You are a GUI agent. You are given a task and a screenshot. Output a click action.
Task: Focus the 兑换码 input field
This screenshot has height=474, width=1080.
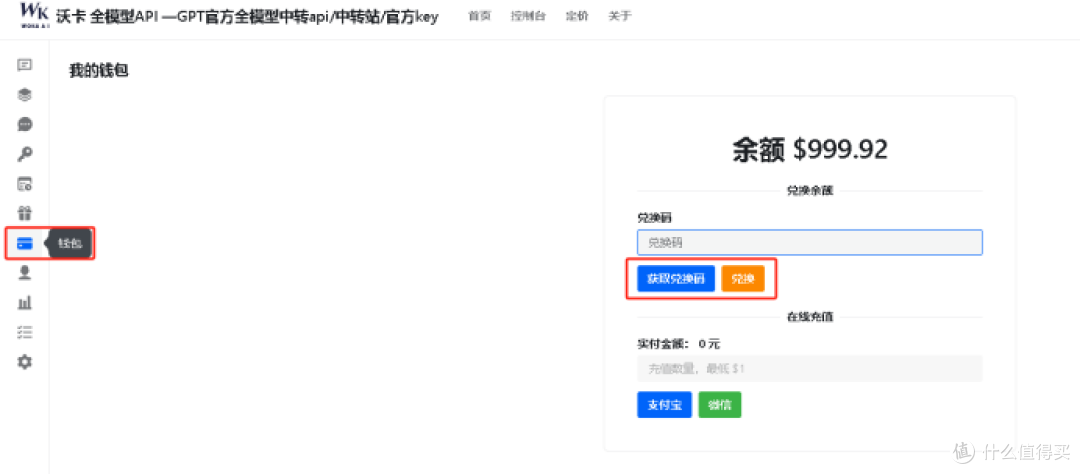tap(809, 243)
